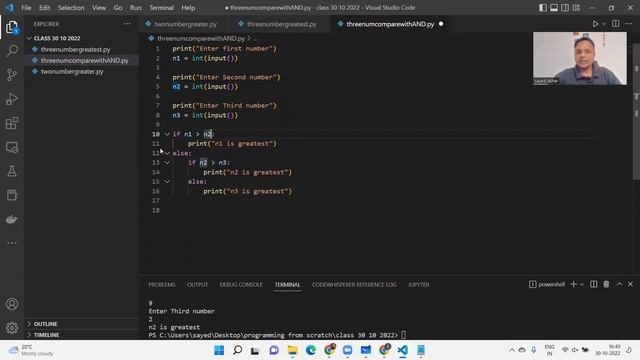Select the powershell terminal entry
The width and height of the screenshot is (640, 360).
(x=547, y=284)
